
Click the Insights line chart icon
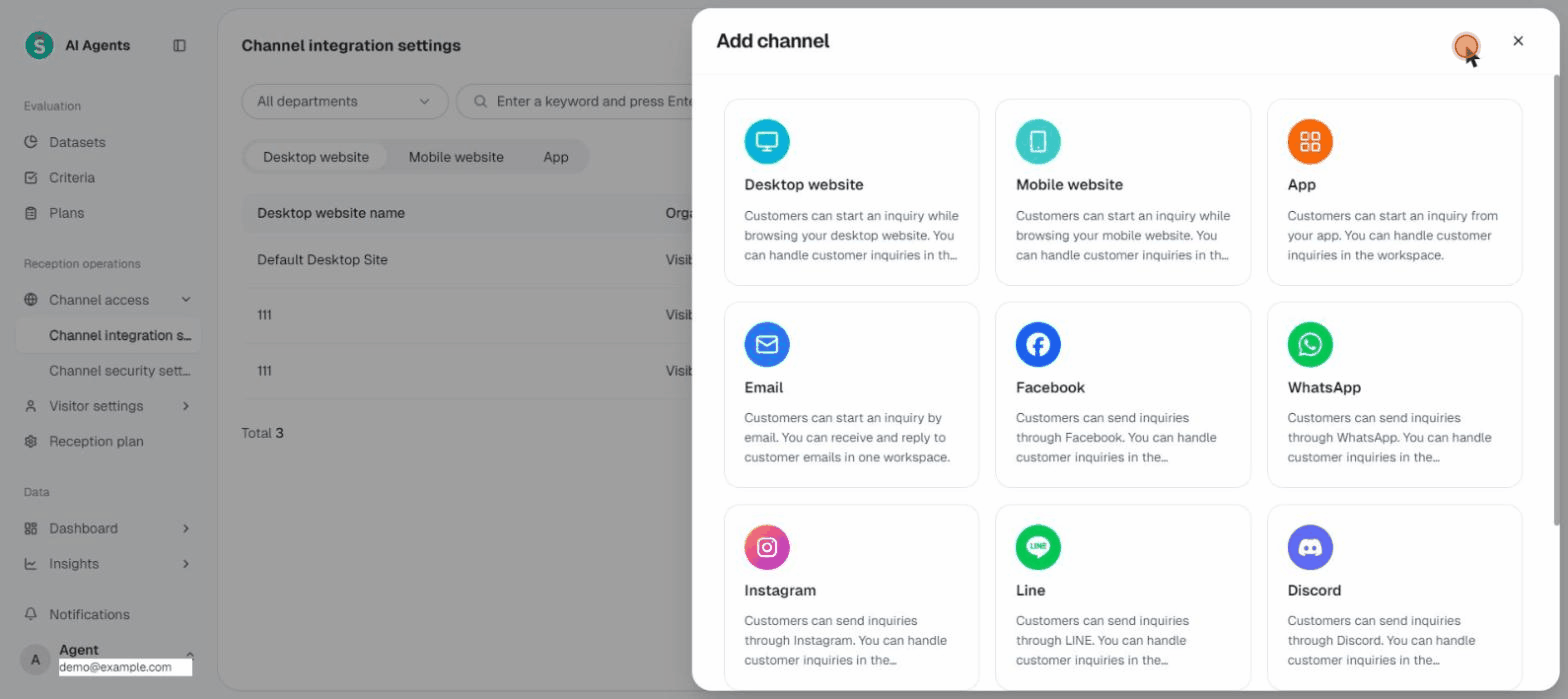31,564
